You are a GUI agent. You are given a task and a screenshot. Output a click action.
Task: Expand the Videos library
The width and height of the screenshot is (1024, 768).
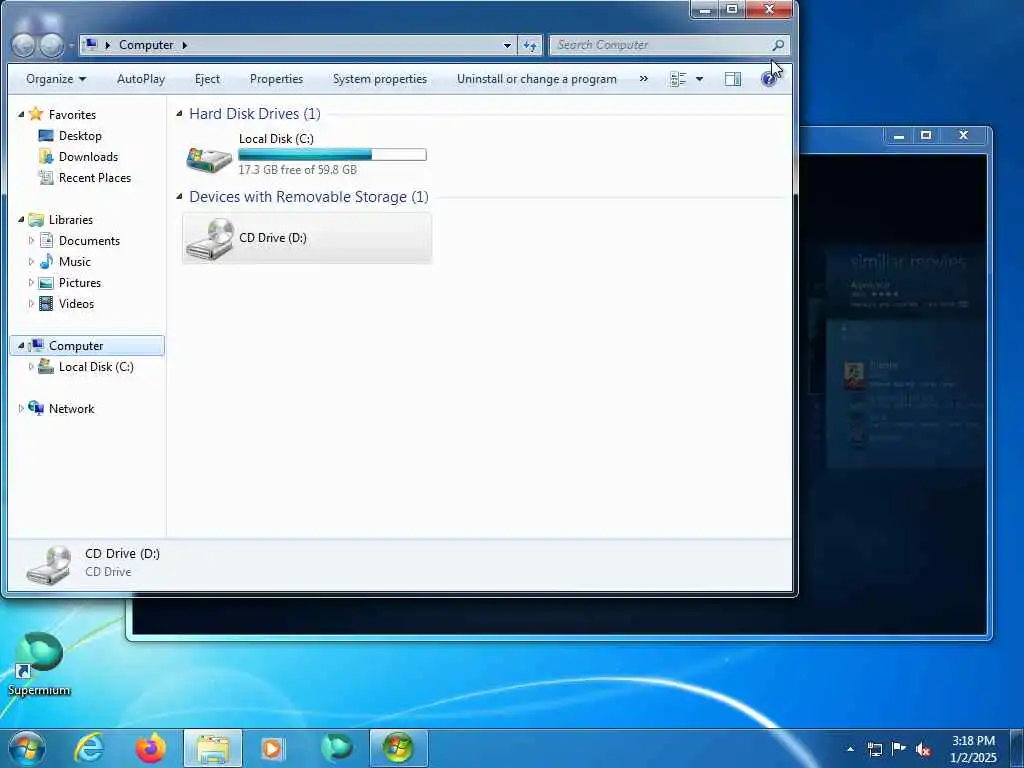click(31, 304)
